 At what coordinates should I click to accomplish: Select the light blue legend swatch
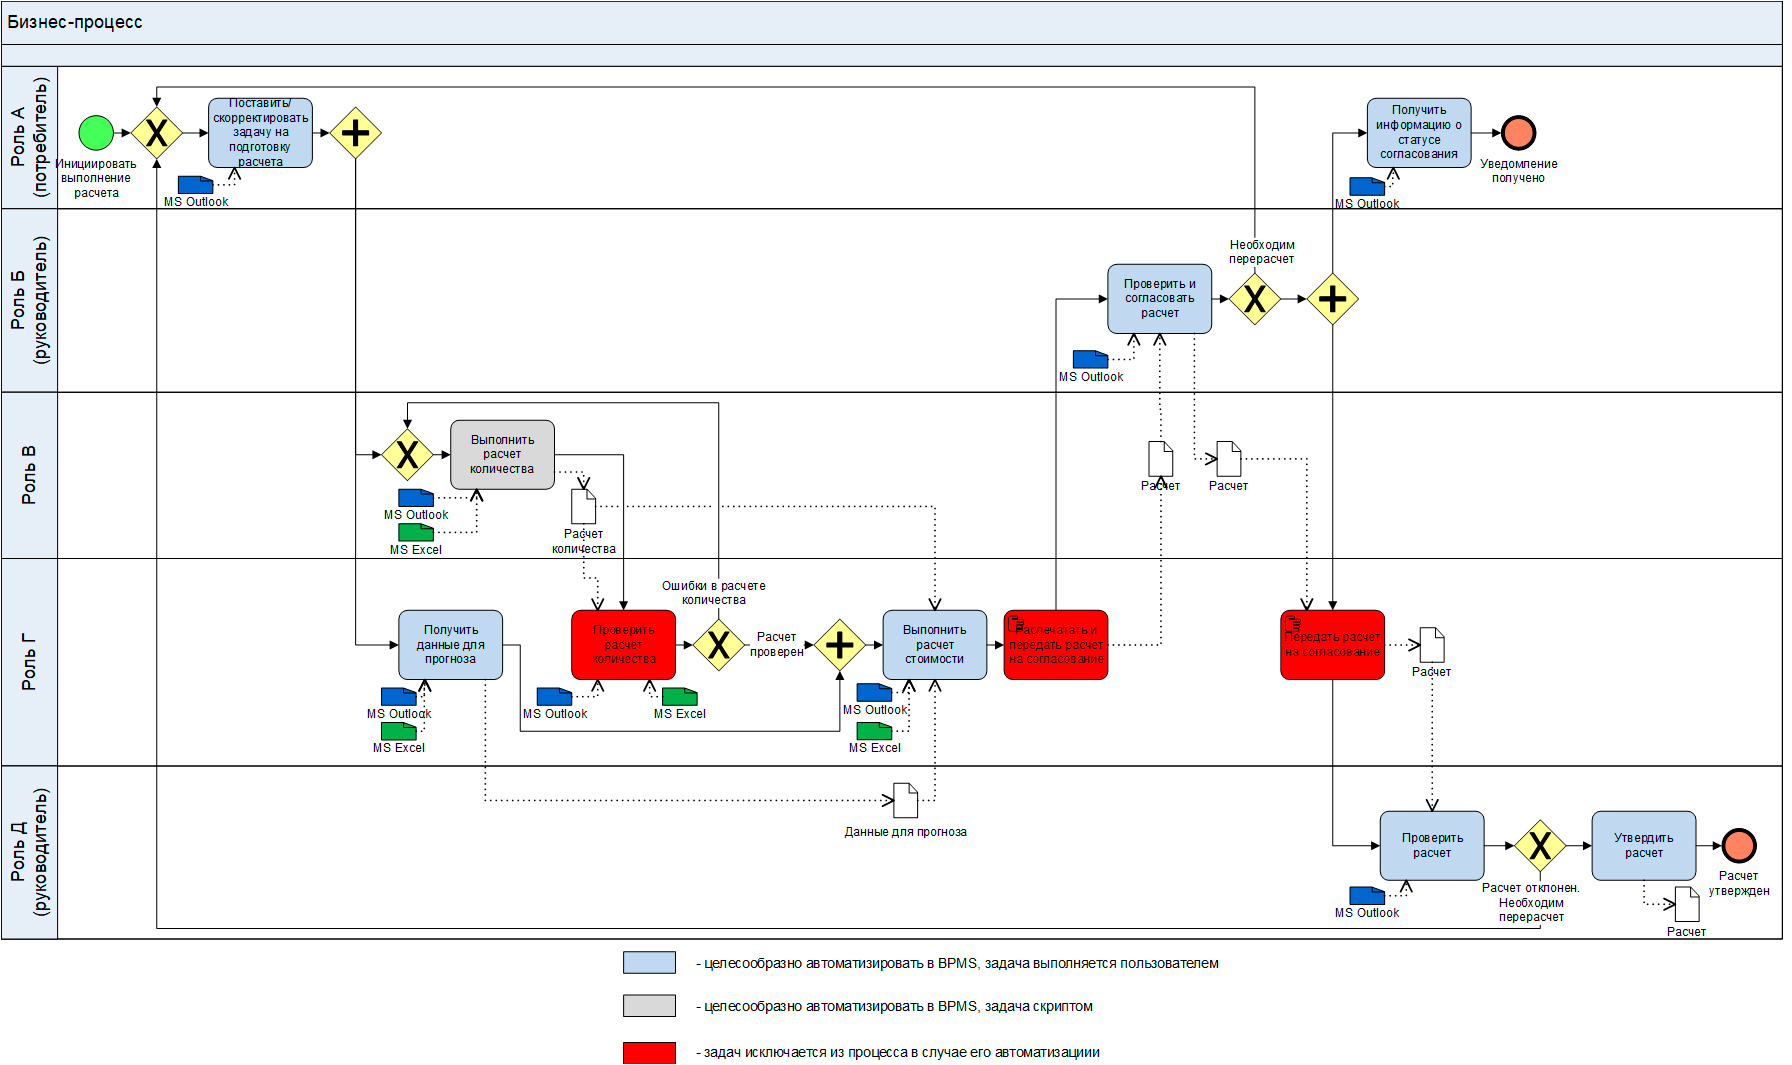click(649, 963)
